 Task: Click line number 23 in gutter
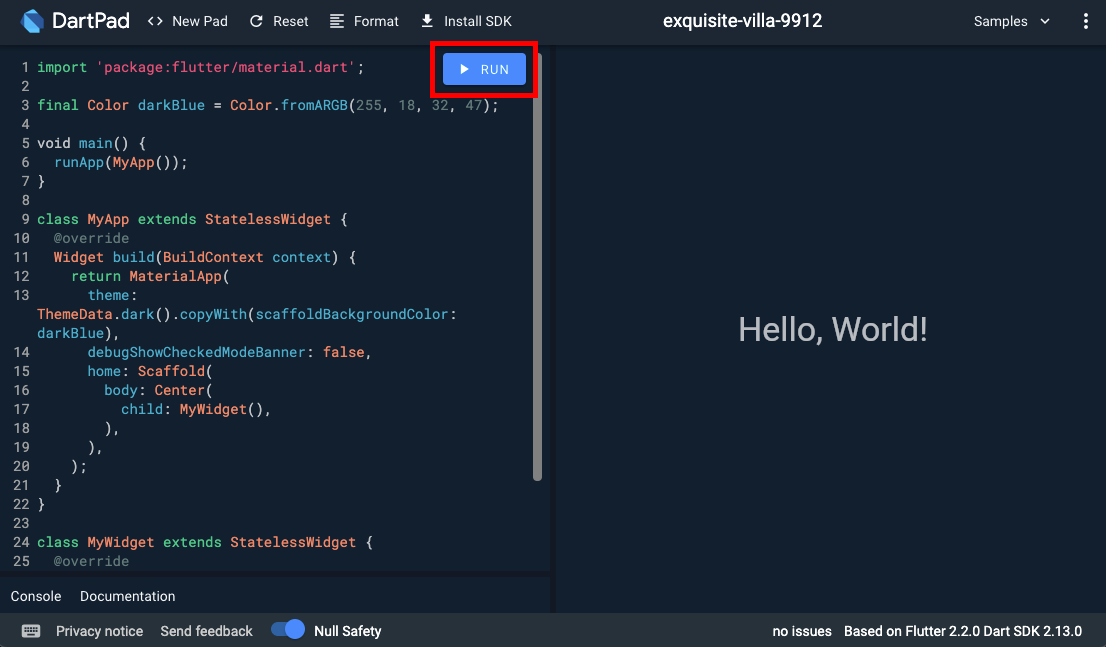[x=21, y=524]
